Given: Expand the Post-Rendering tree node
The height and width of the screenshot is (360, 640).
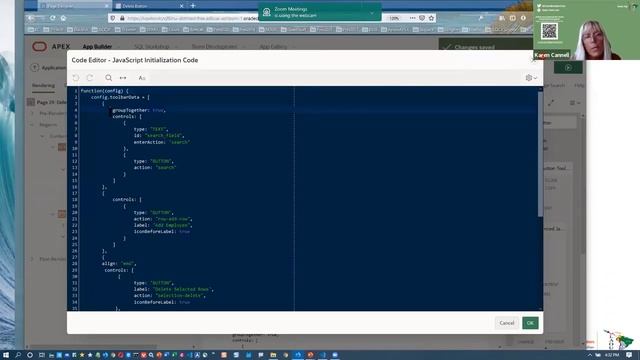Looking at the screenshot, I should (x=33, y=259).
